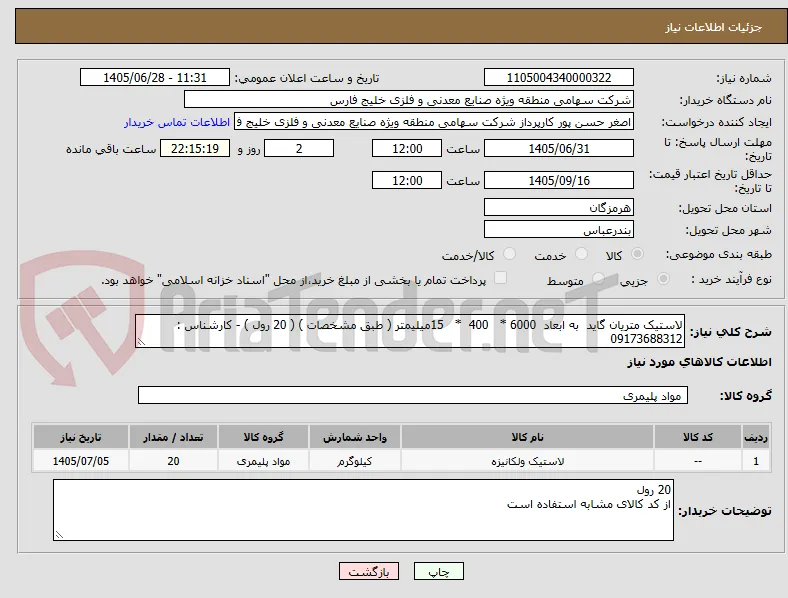Click the announcement date field 1405/06/28 - 11:31

click(155, 77)
